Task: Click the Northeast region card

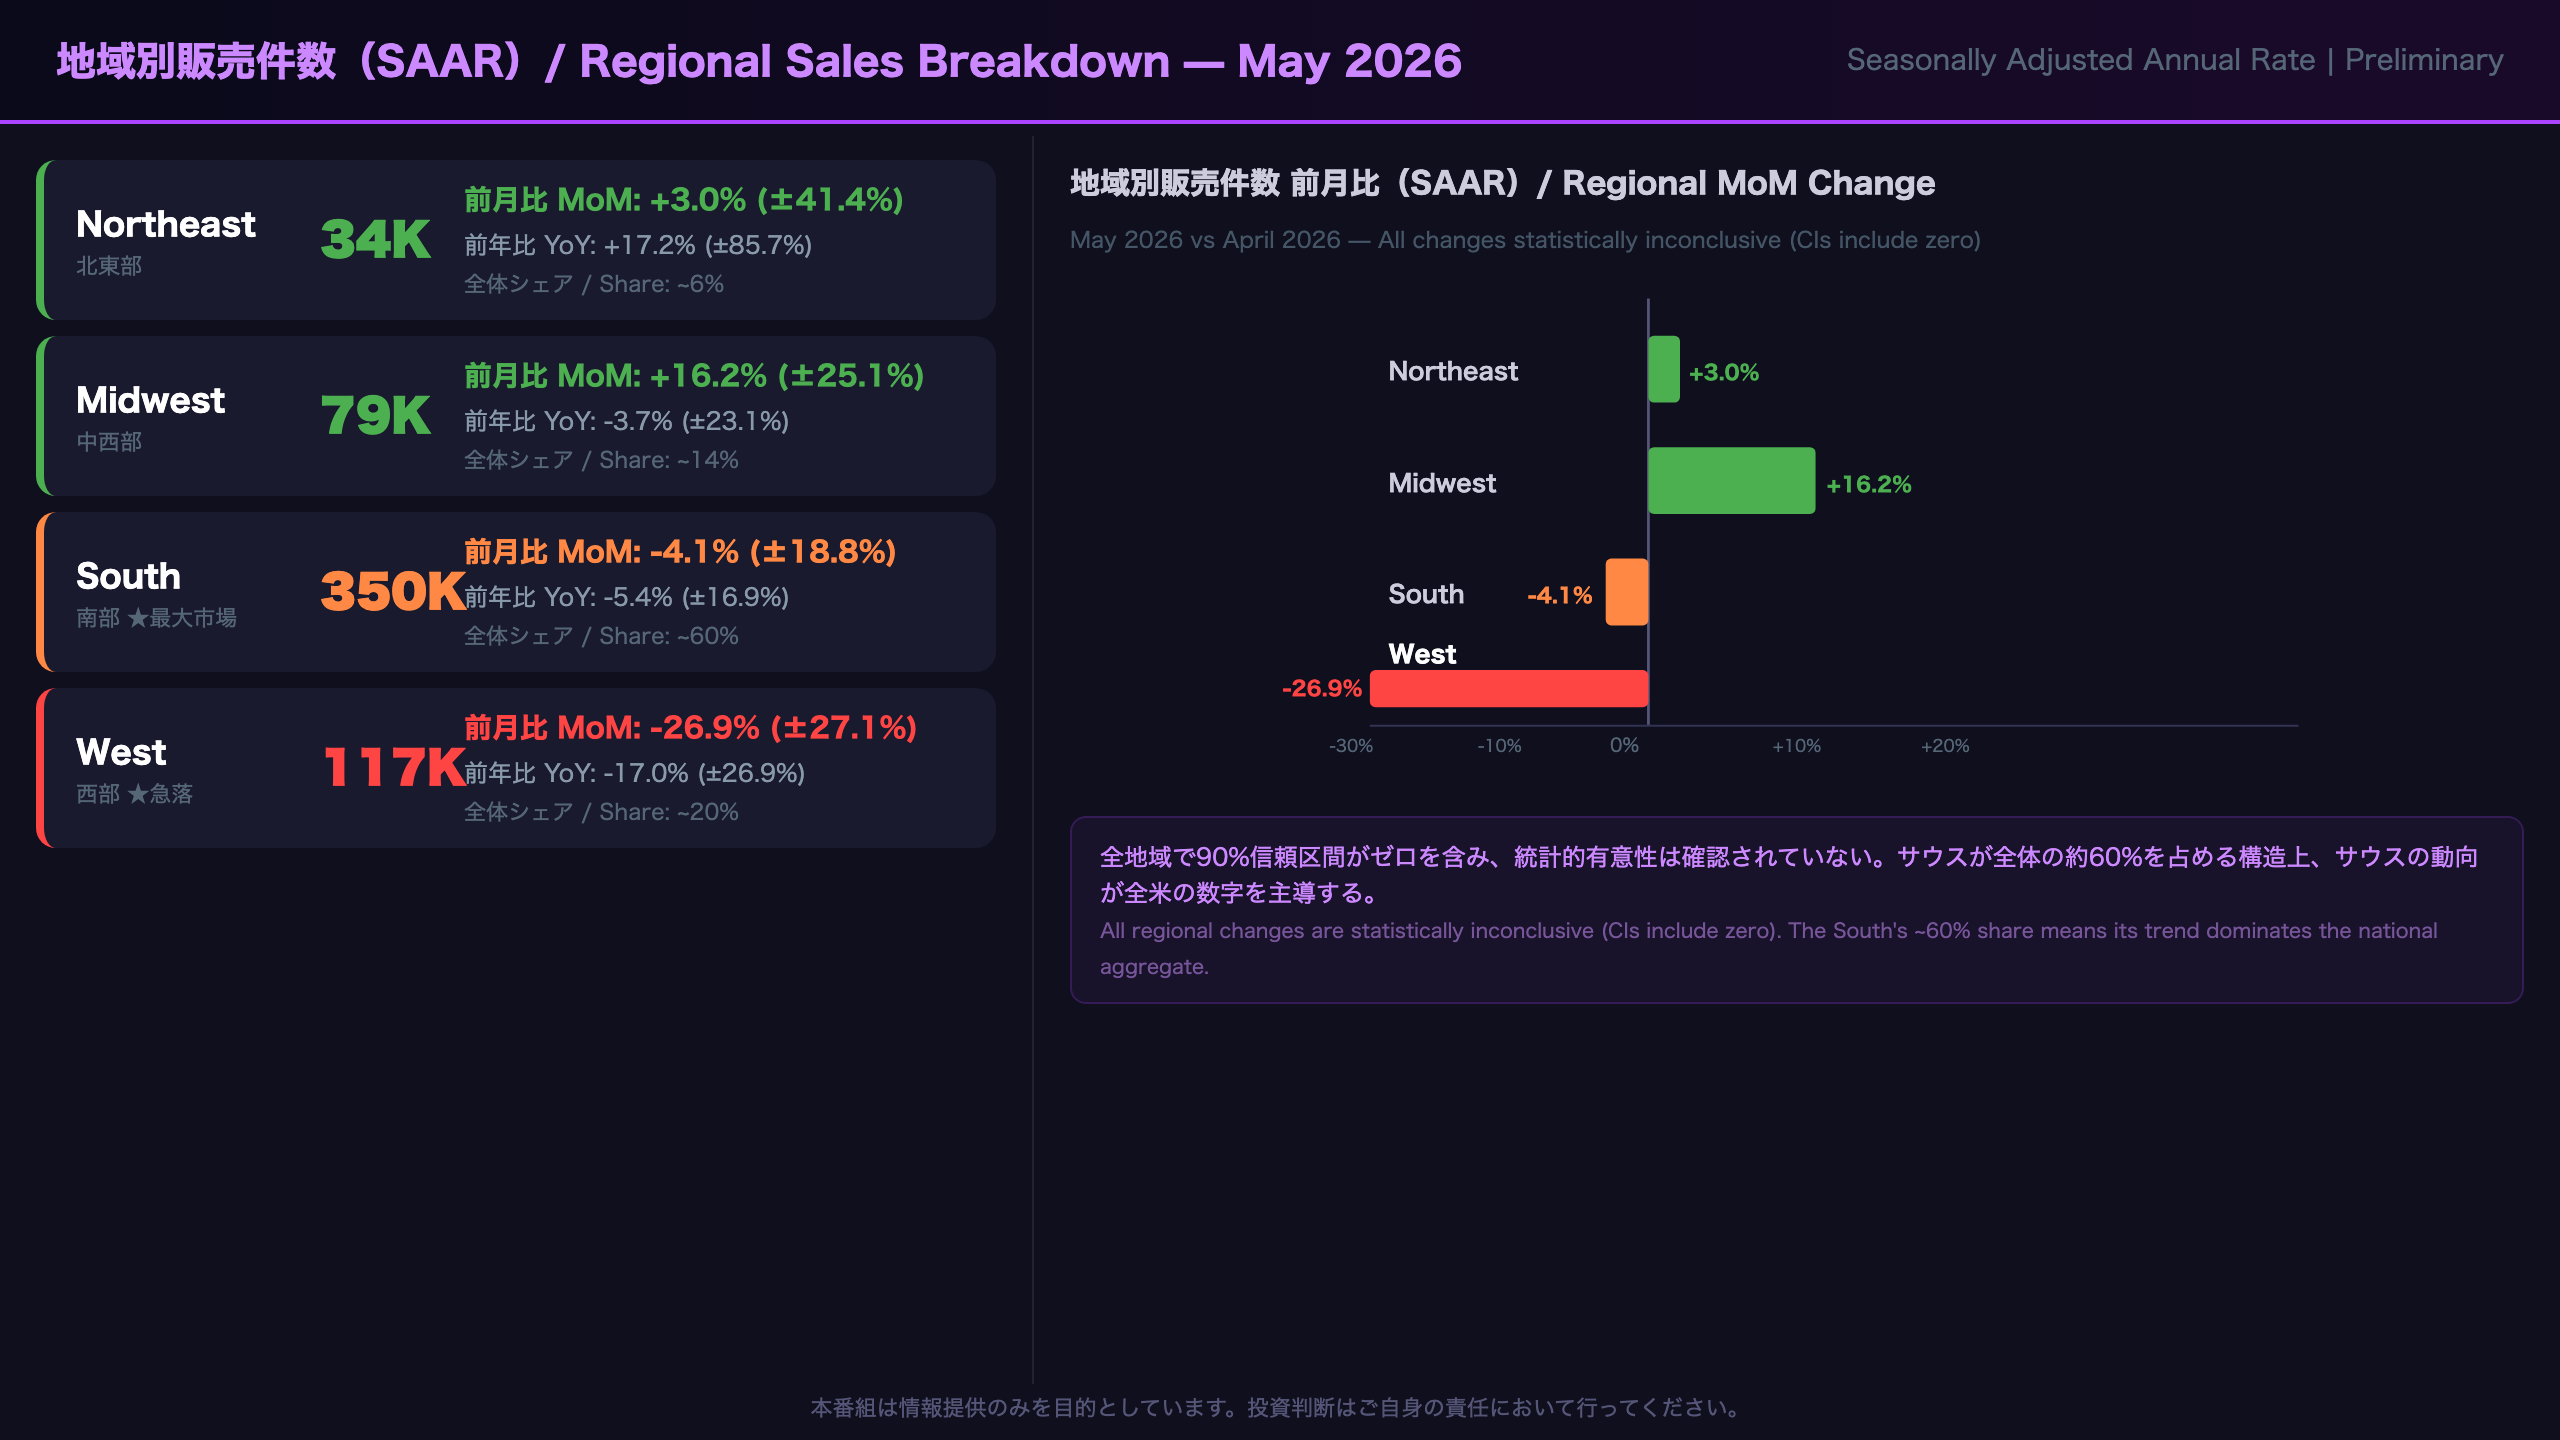Action: point(516,240)
